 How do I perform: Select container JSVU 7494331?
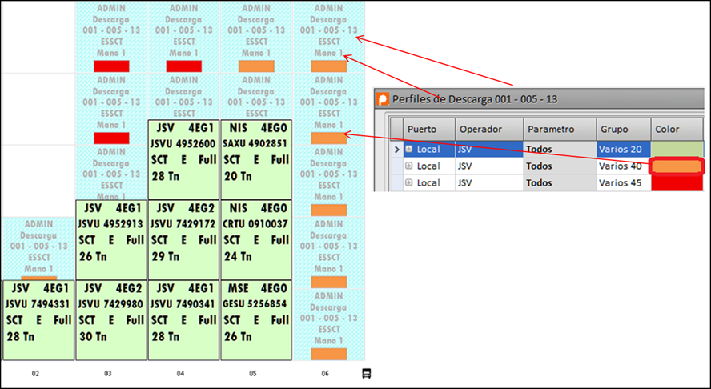point(39,320)
